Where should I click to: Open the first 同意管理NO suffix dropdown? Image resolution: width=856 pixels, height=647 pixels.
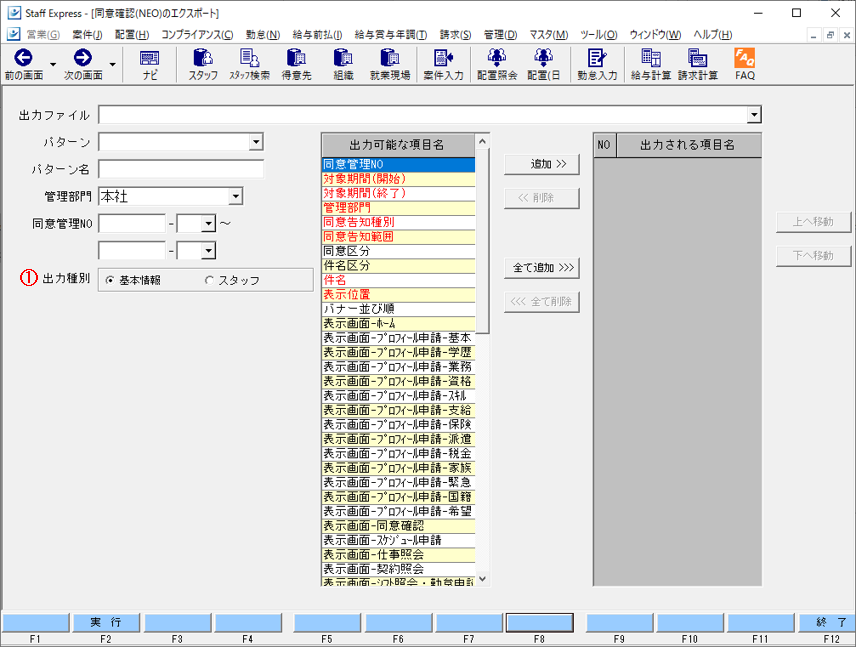coord(209,223)
